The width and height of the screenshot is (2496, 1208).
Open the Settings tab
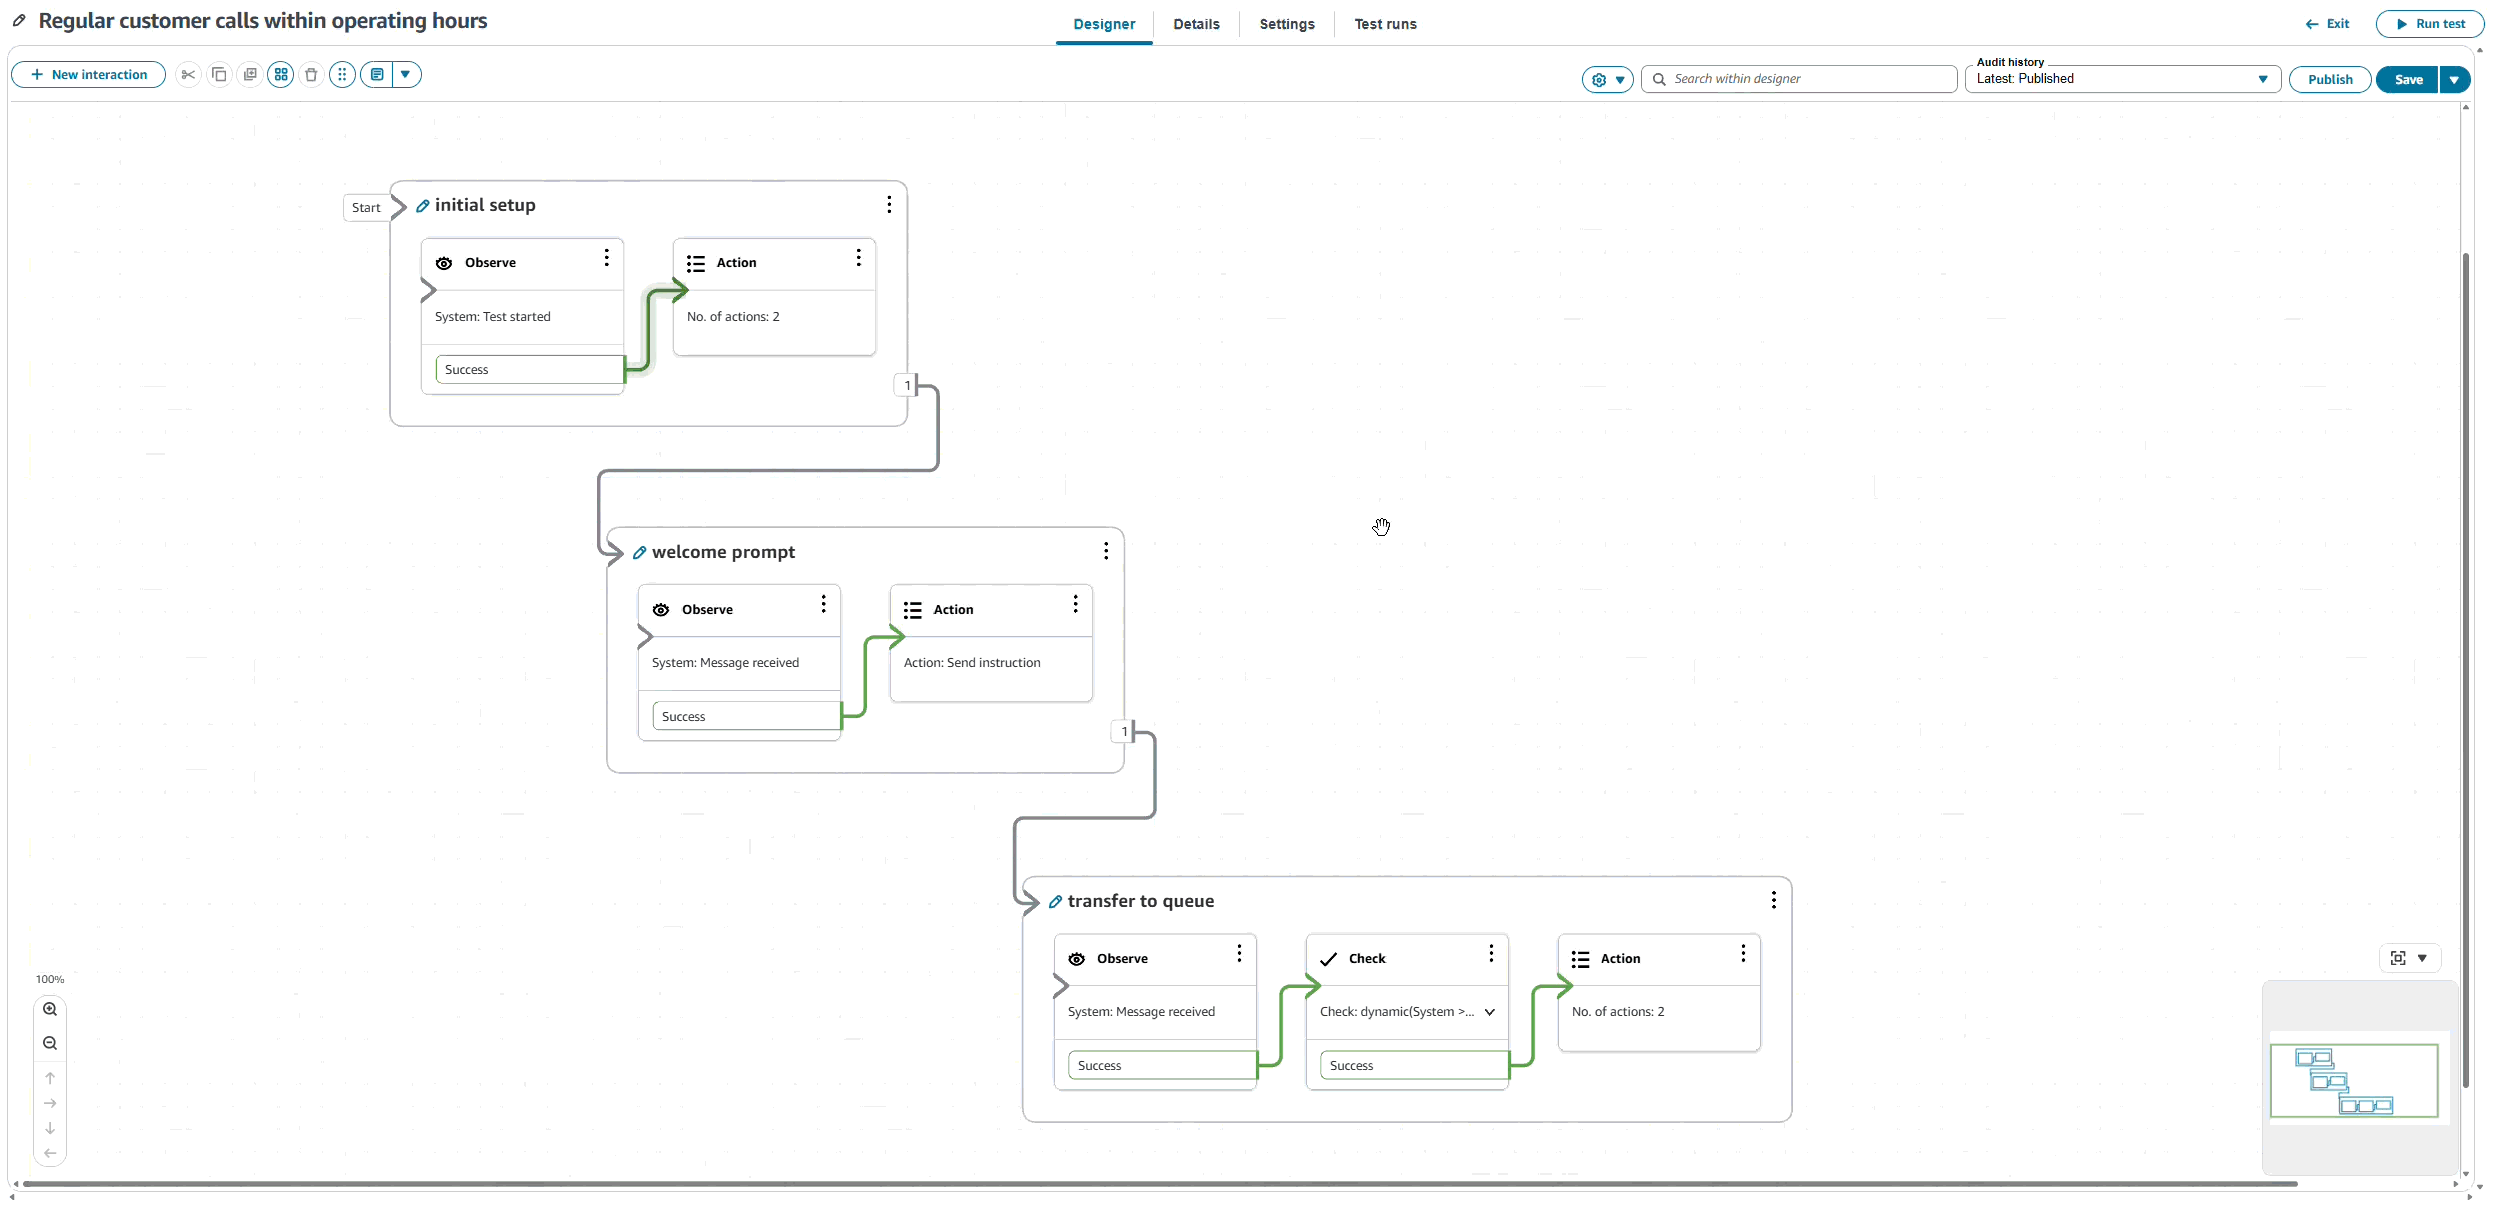tap(1286, 24)
